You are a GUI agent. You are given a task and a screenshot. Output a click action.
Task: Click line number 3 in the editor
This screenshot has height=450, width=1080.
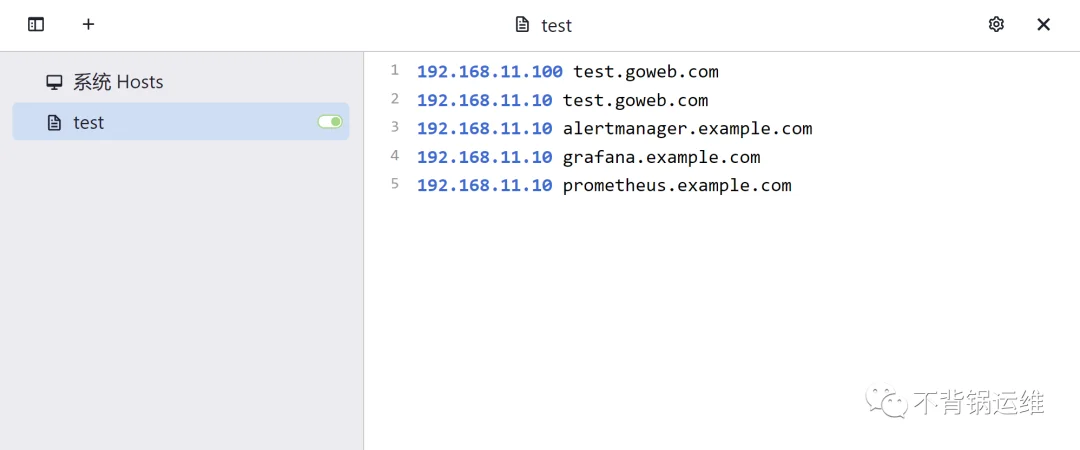395,127
